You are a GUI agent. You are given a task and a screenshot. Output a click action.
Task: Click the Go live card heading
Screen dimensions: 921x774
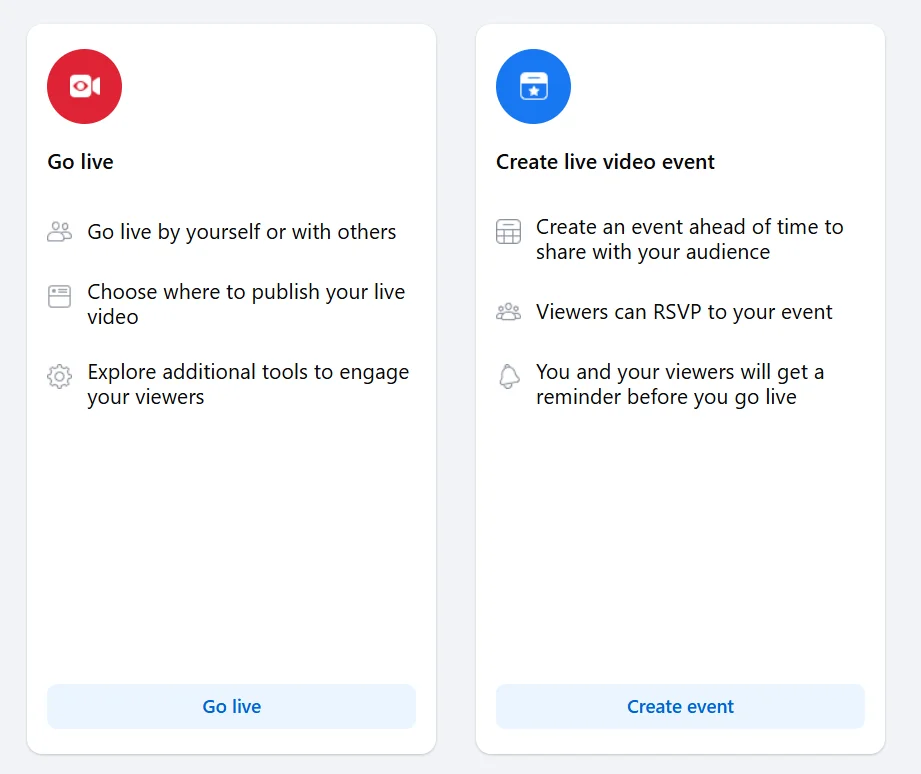coord(80,161)
